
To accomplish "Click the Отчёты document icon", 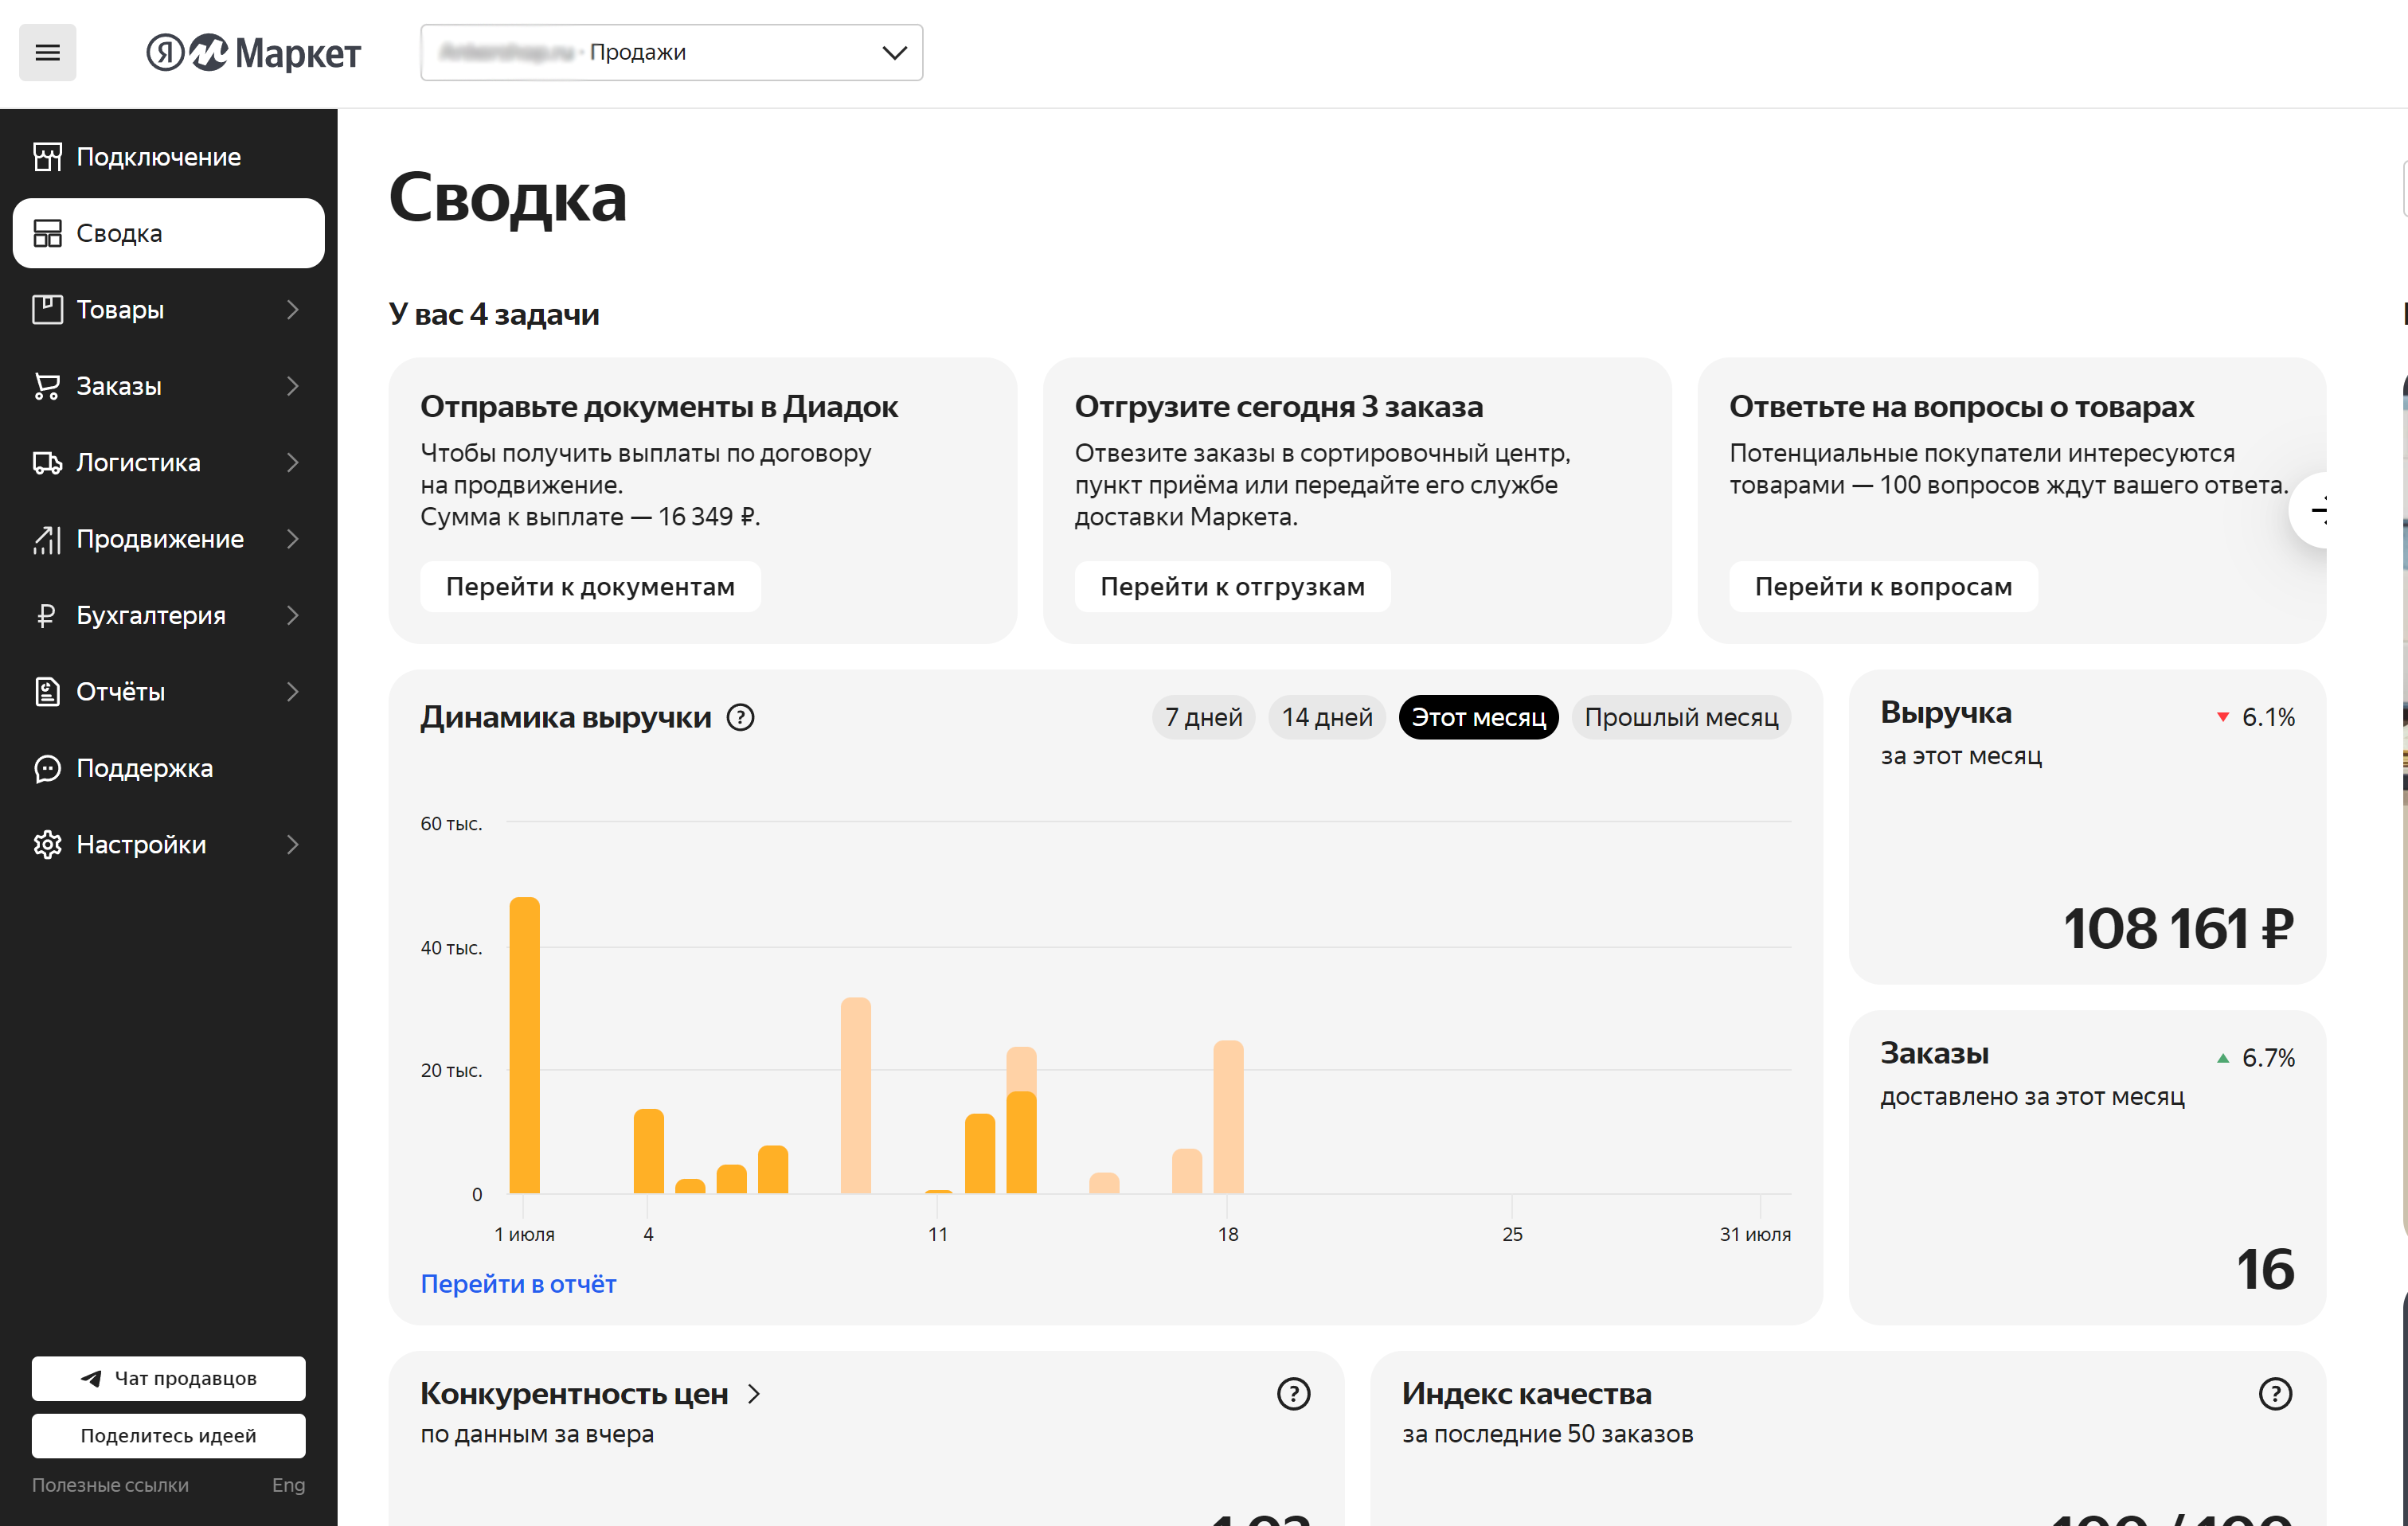I will 47,692.
